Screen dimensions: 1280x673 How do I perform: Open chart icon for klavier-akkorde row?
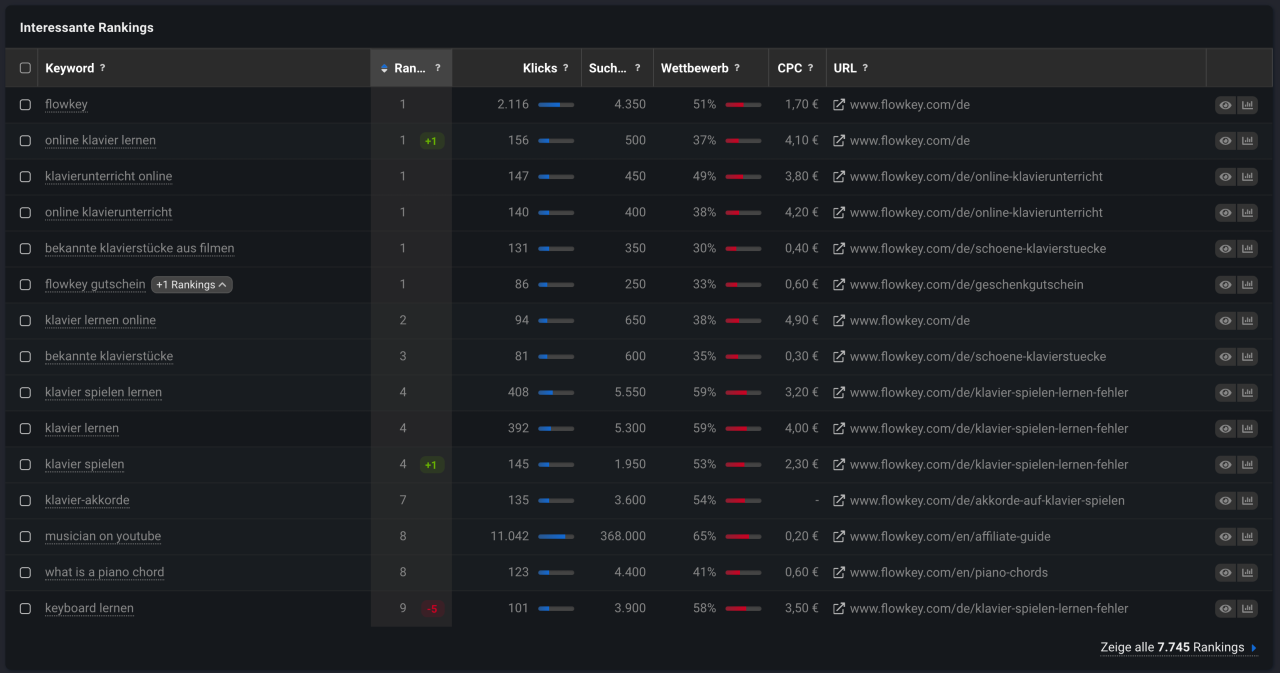(x=1247, y=501)
